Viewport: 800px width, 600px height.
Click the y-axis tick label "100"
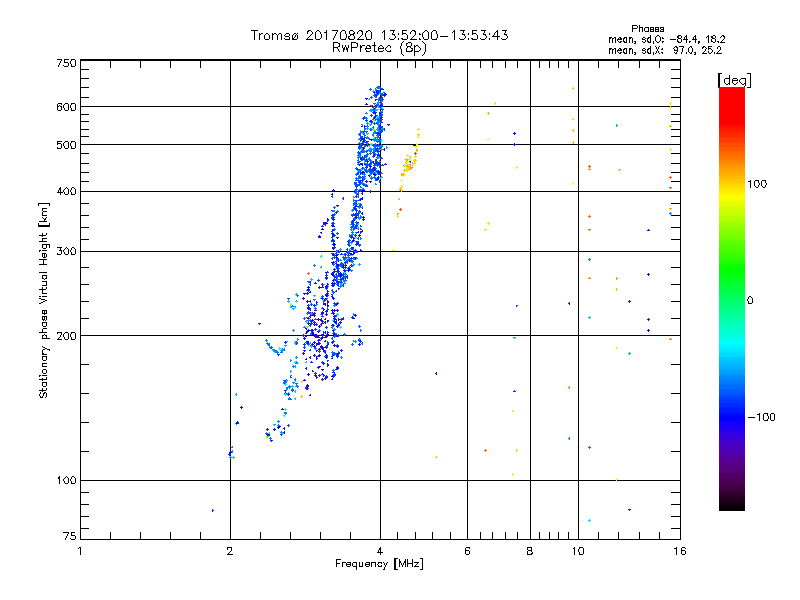(66, 480)
